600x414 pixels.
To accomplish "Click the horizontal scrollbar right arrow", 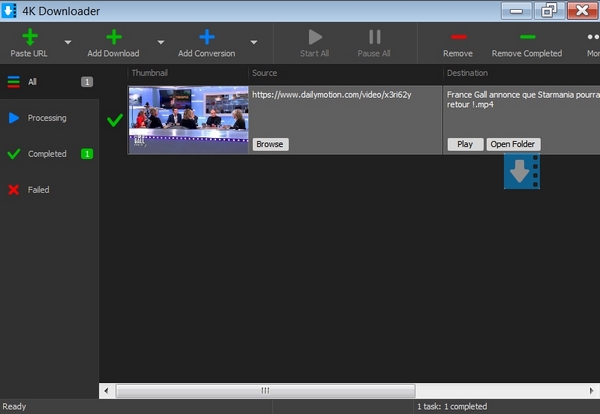I will pyautogui.click(x=592, y=391).
